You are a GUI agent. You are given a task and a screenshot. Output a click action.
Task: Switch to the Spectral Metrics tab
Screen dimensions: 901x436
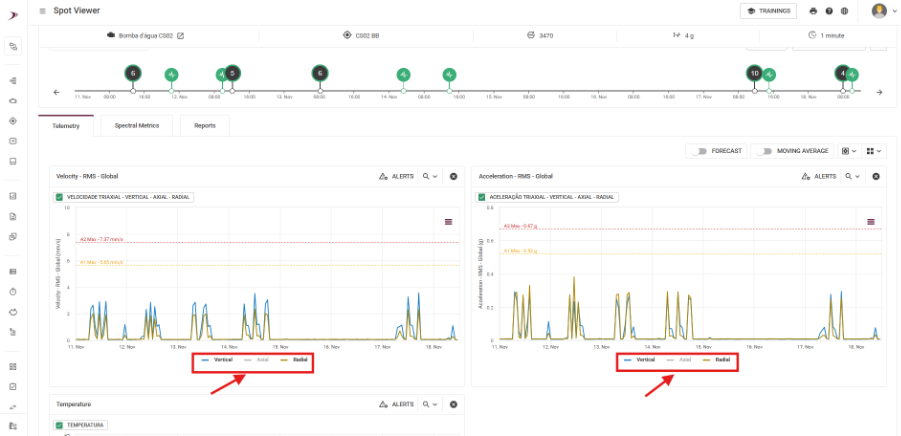[x=137, y=126]
